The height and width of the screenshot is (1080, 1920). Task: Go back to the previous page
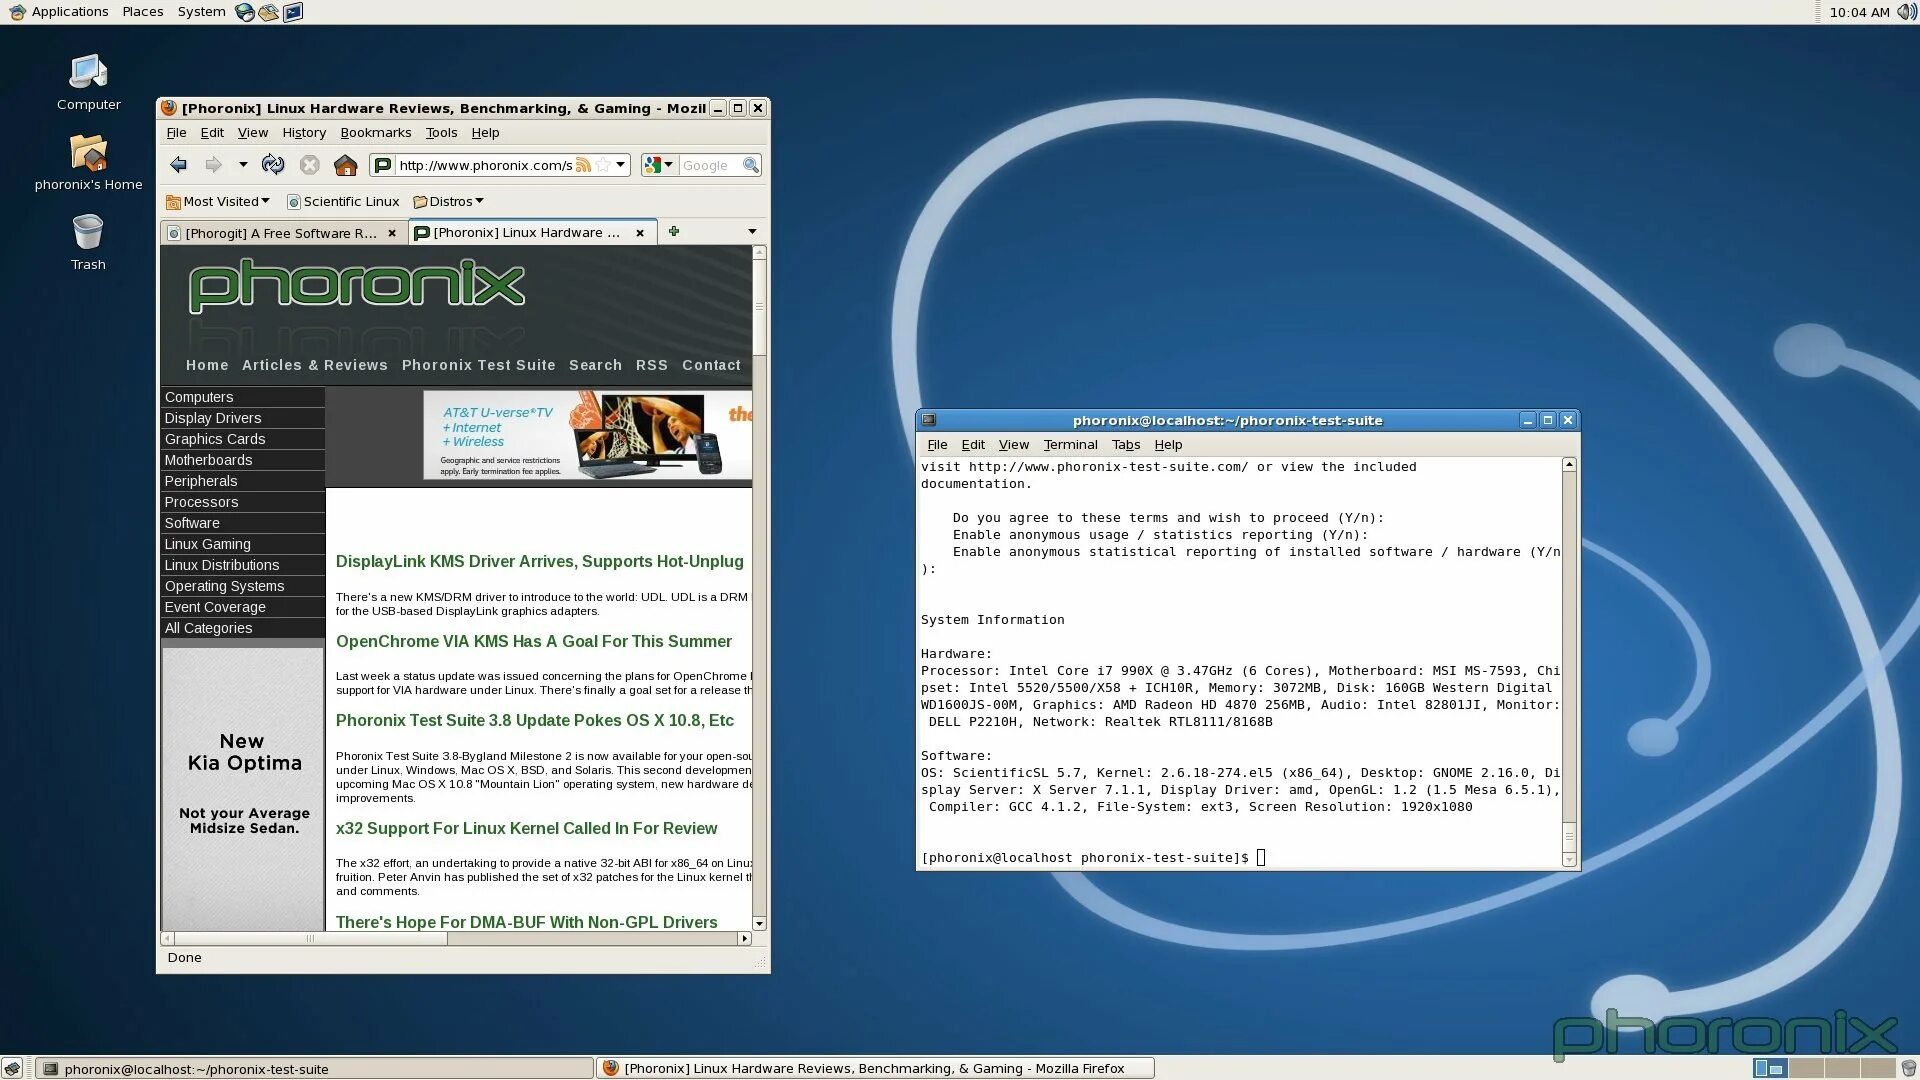tap(179, 165)
